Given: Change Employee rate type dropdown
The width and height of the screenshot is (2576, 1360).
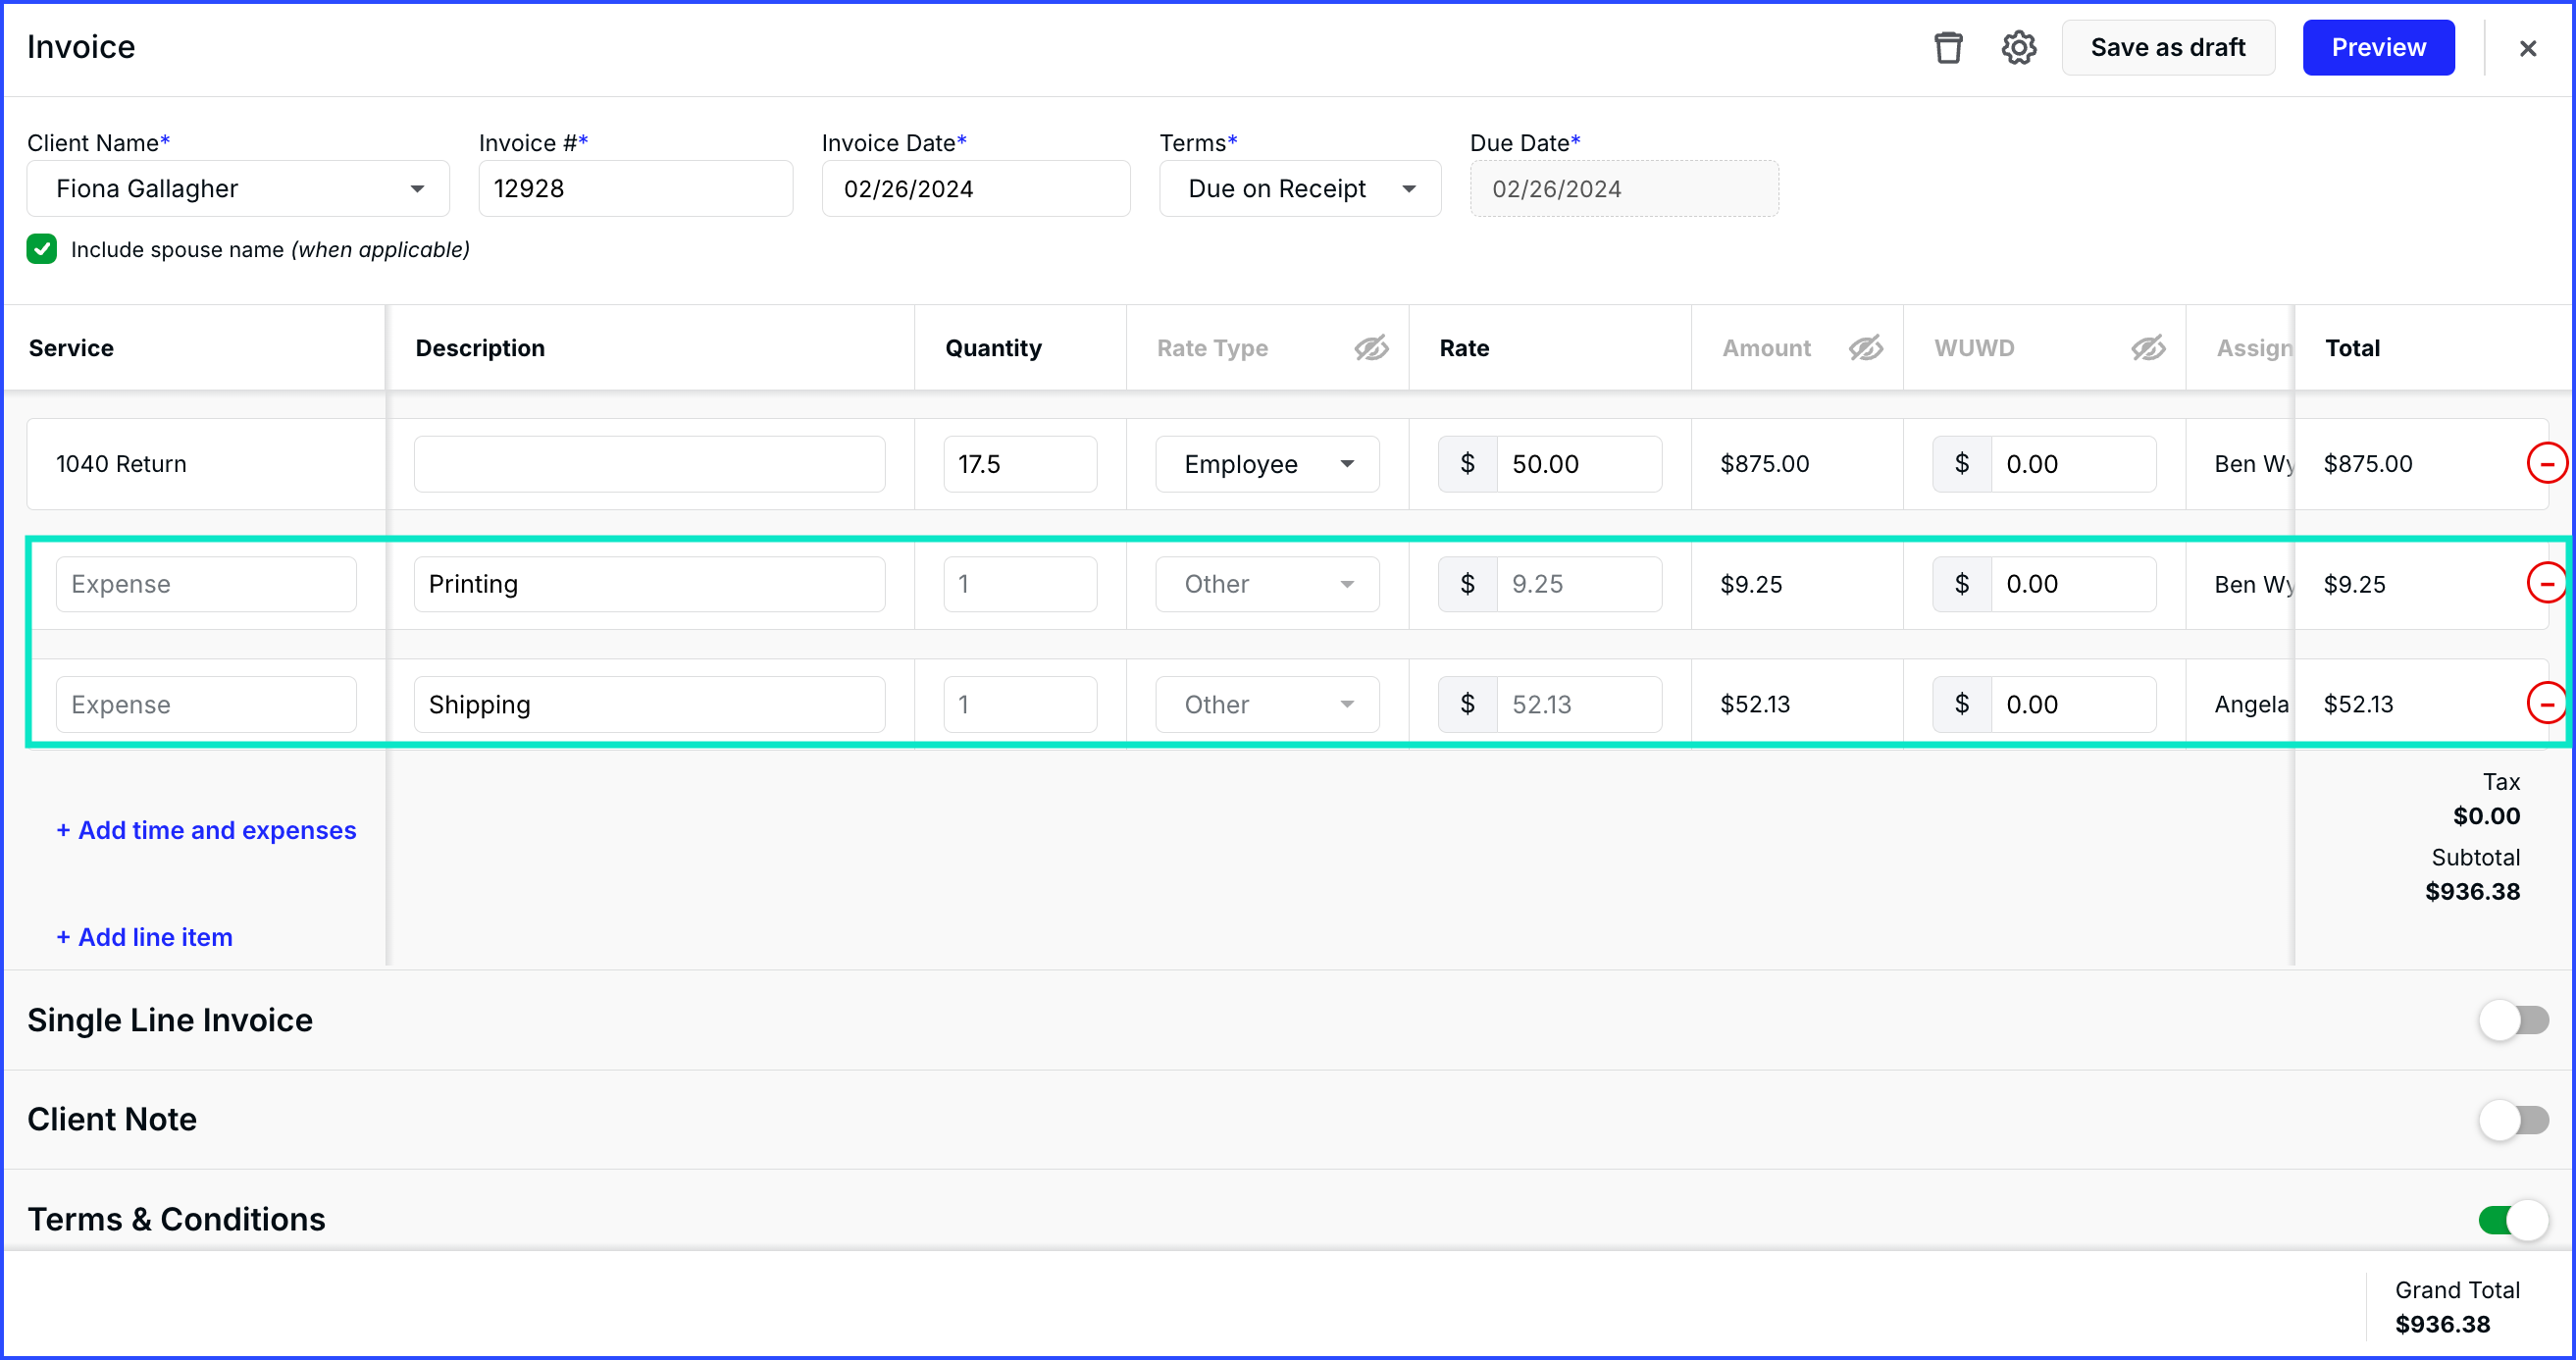Looking at the screenshot, I should (1266, 464).
